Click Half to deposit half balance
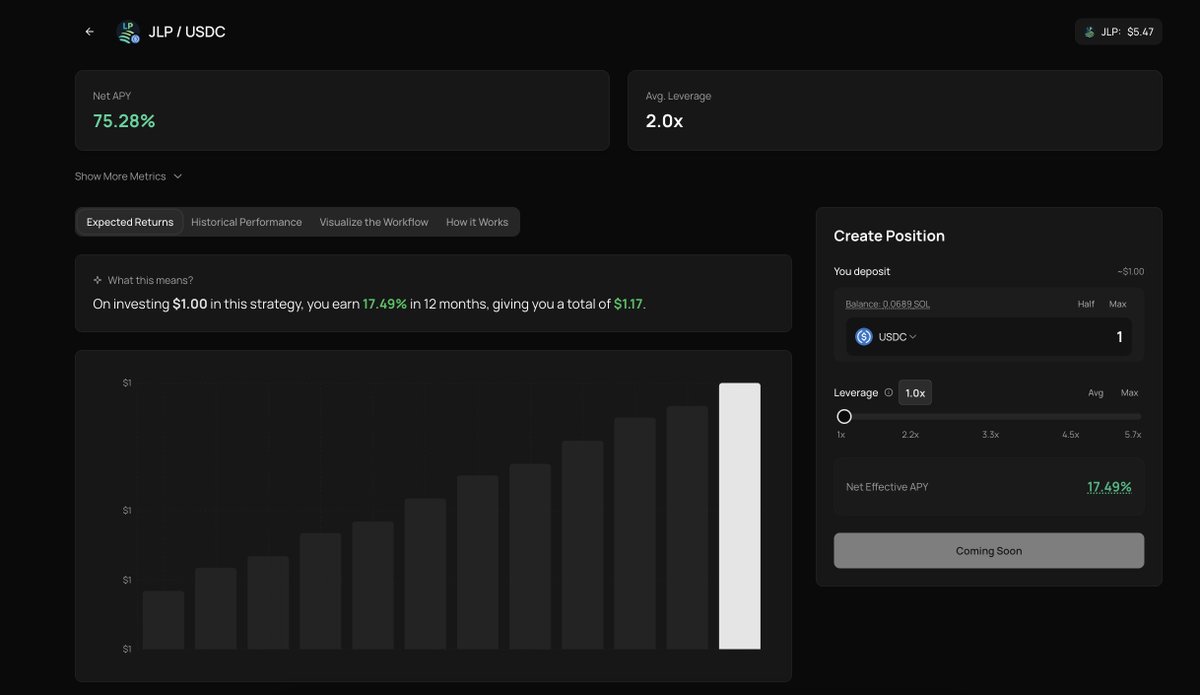Image resolution: width=1200 pixels, height=695 pixels. 1086,304
